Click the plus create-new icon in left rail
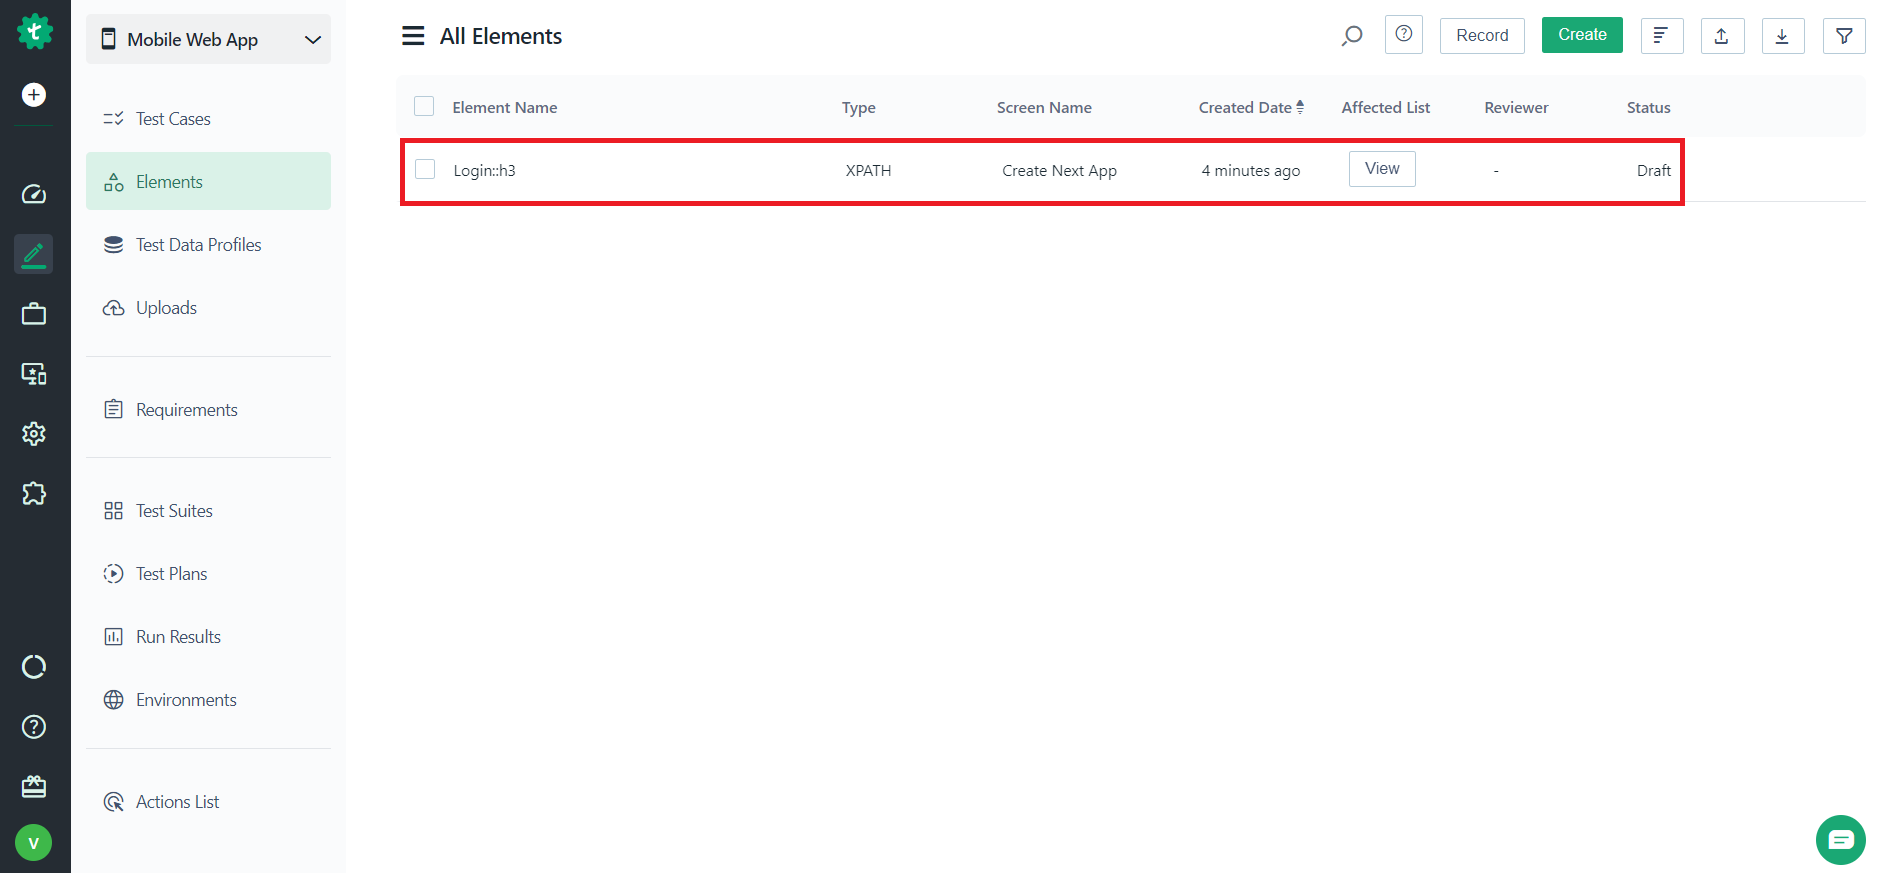The image size is (1900, 873). tap(34, 95)
